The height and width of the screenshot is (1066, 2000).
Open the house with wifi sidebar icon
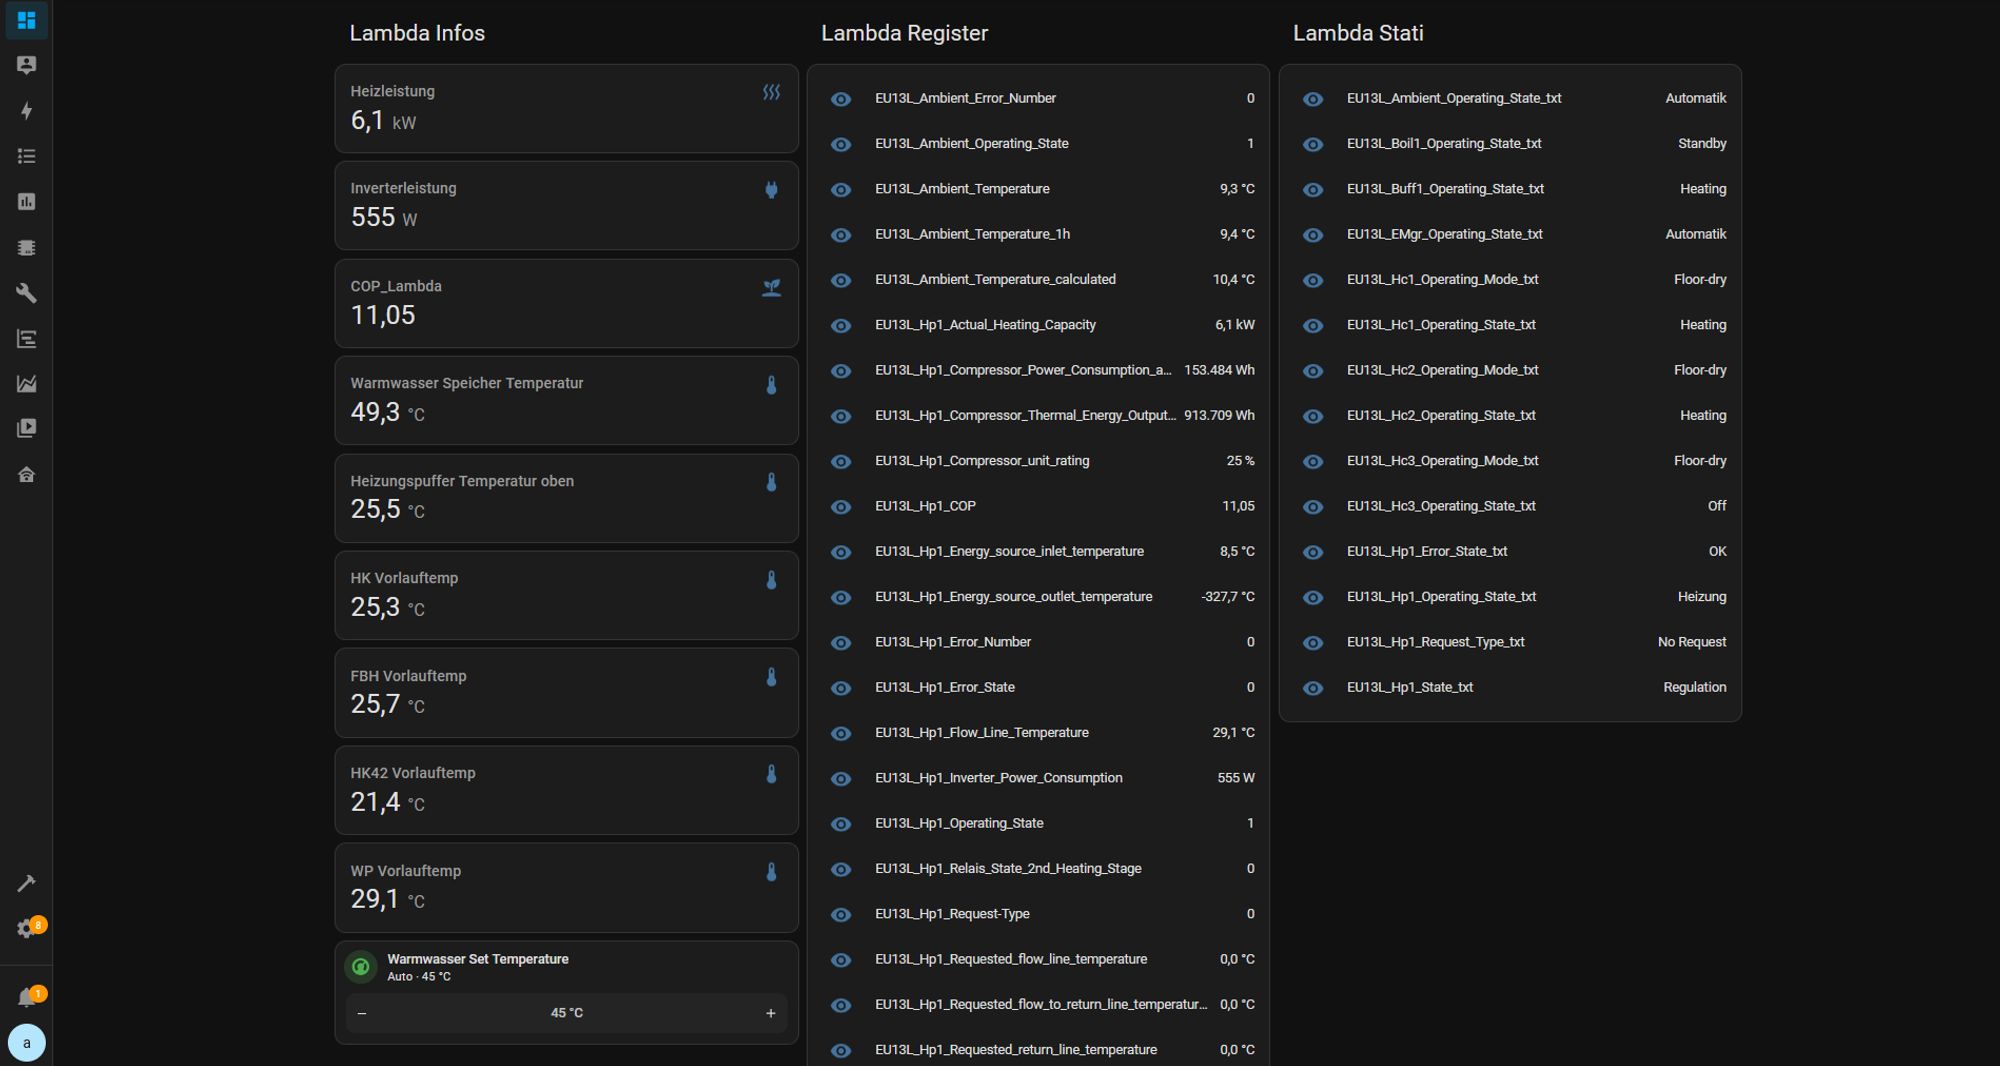tap(27, 475)
